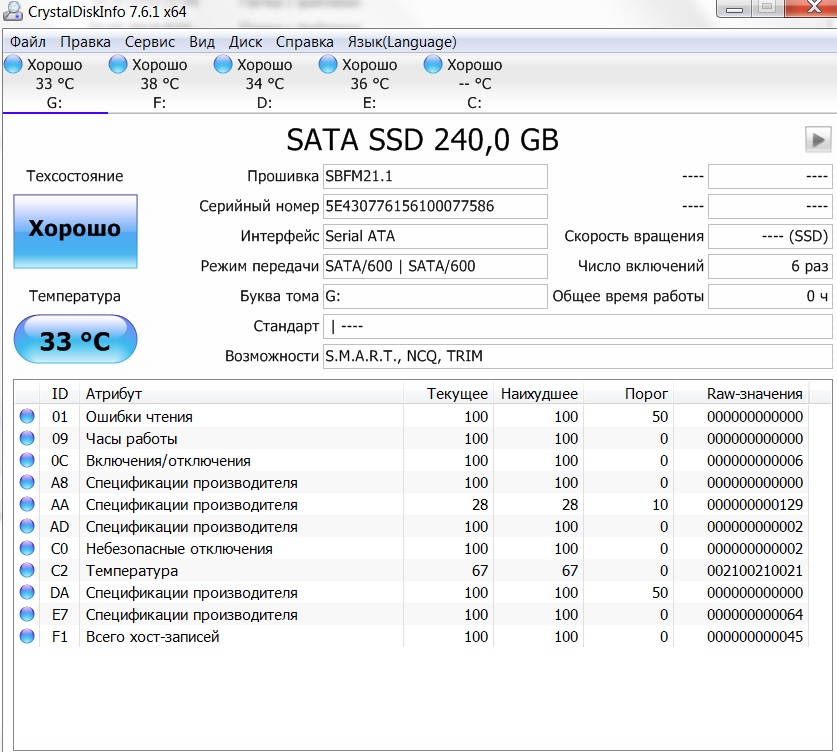Click the Скорость вращения field (SSD)
837x752 pixels.
(770, 236)
